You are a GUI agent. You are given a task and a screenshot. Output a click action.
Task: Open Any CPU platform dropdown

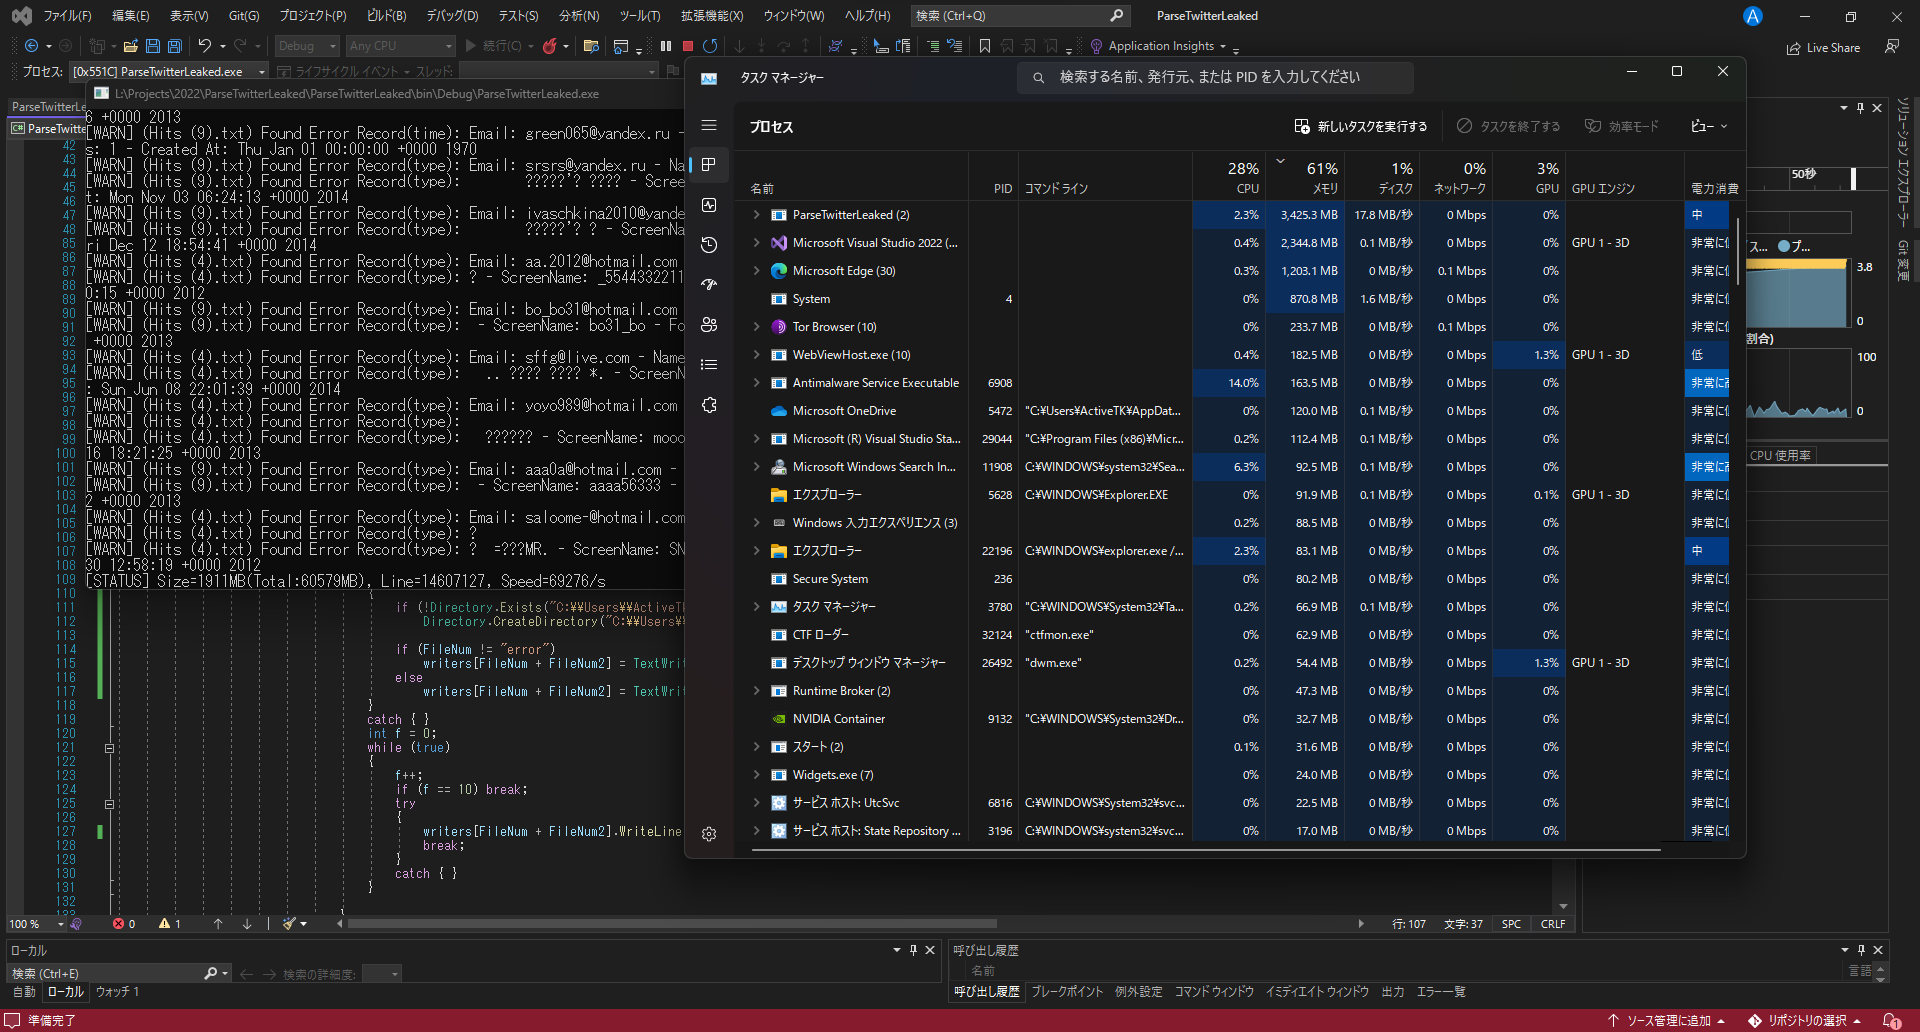(401, 46)
